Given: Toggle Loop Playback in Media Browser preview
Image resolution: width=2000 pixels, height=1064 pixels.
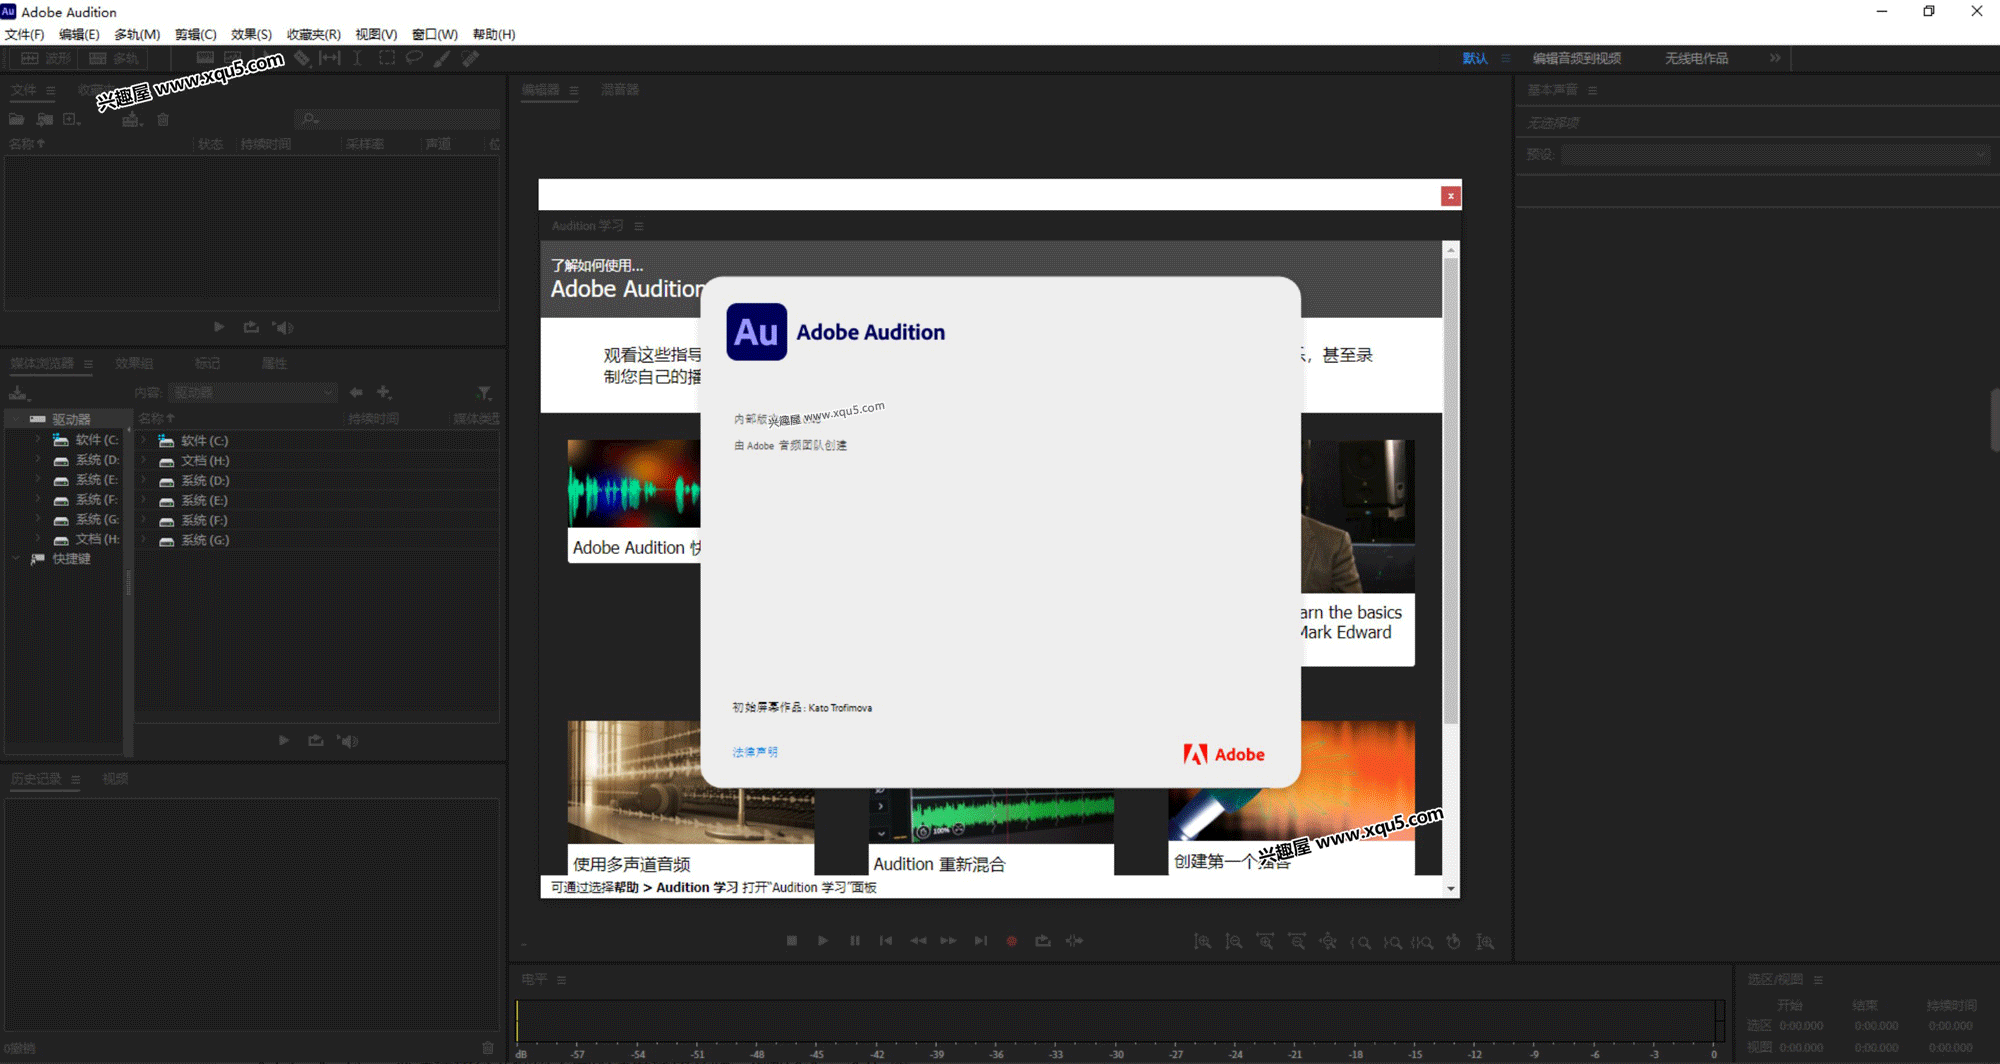Looking at the screenshot, I should pos(316,741).
